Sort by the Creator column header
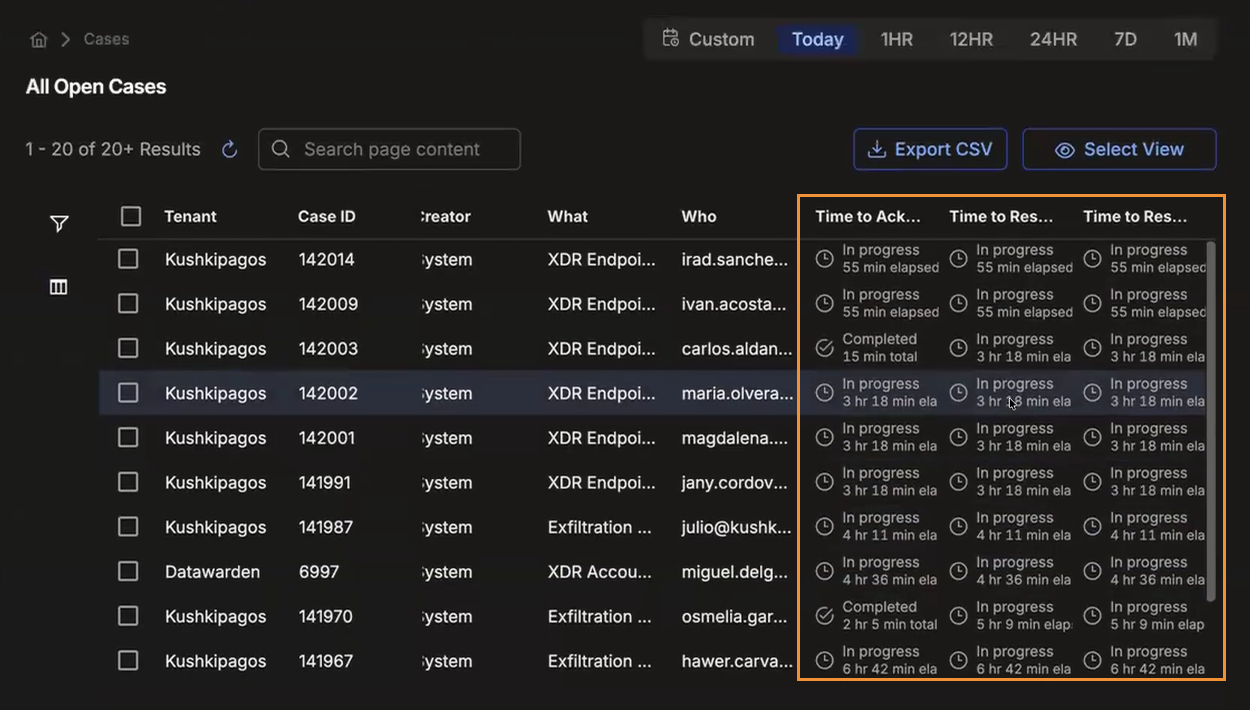Viewport: 1250px width, 710px height. (445, 216)
